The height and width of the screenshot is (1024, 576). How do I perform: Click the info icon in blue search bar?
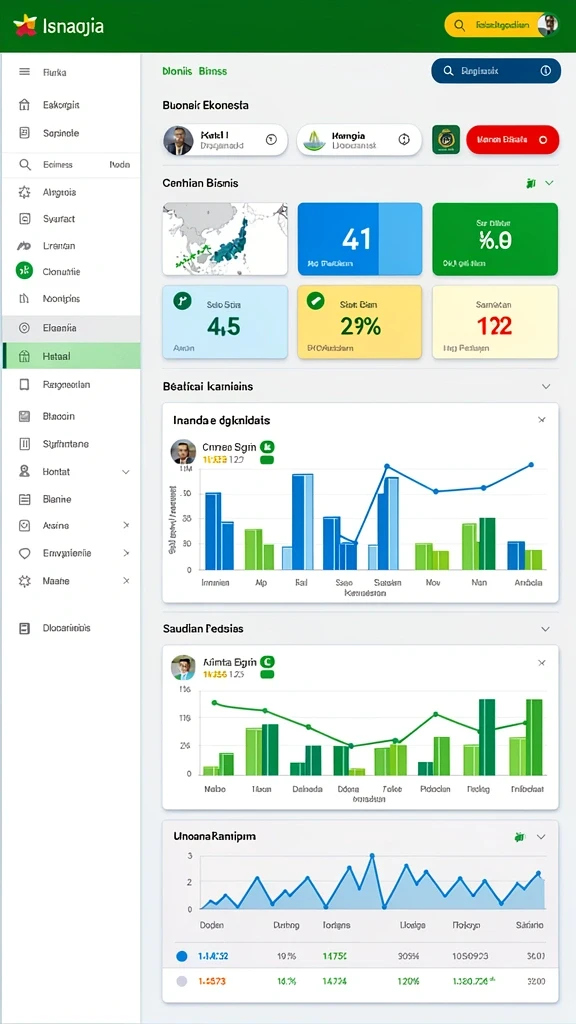coord(545,71)
